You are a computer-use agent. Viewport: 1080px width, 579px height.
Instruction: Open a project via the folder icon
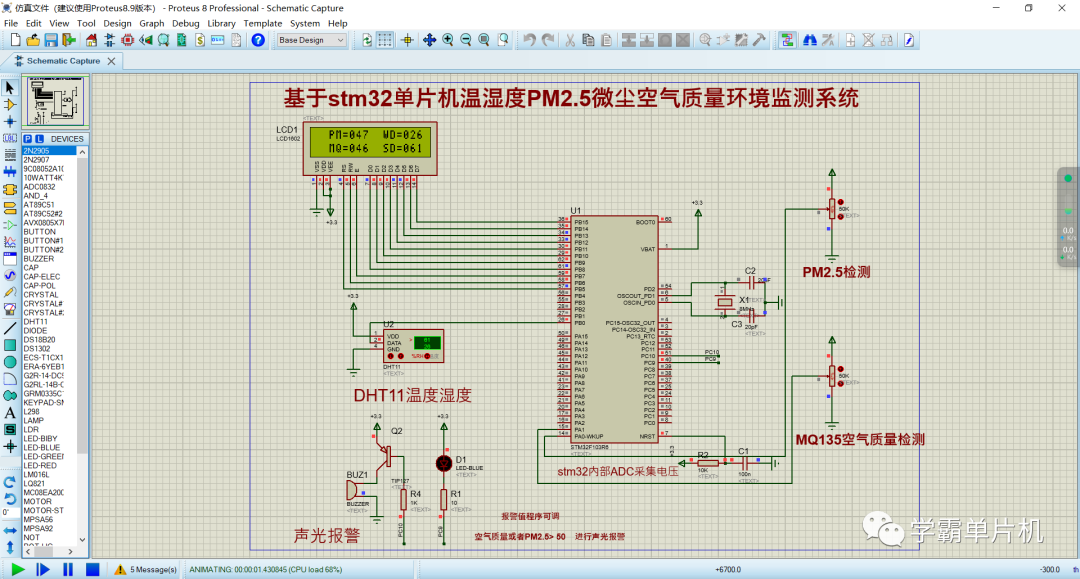pos(32,41)
